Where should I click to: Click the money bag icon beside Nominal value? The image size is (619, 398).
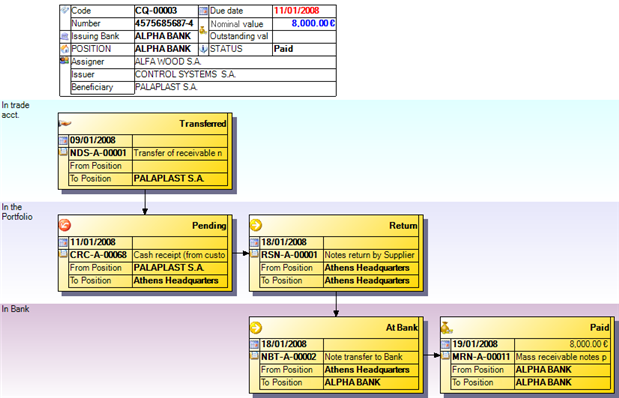[x=203, y=30]
